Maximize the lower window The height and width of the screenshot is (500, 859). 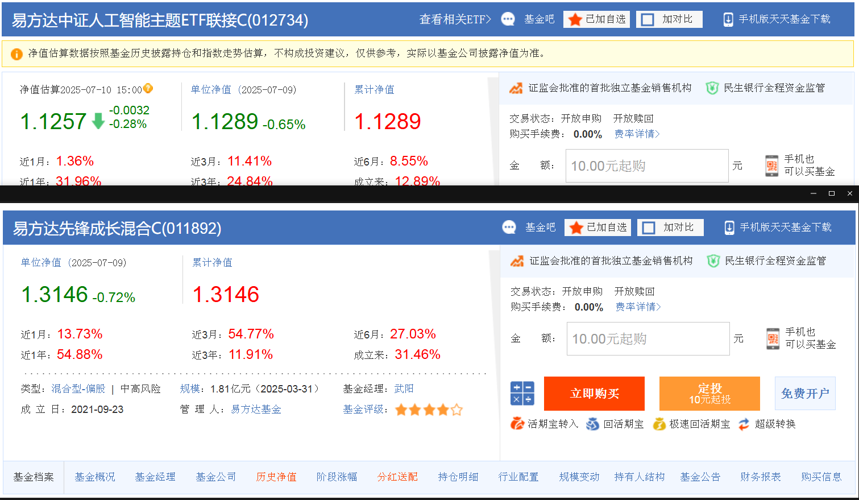point(831,193)
